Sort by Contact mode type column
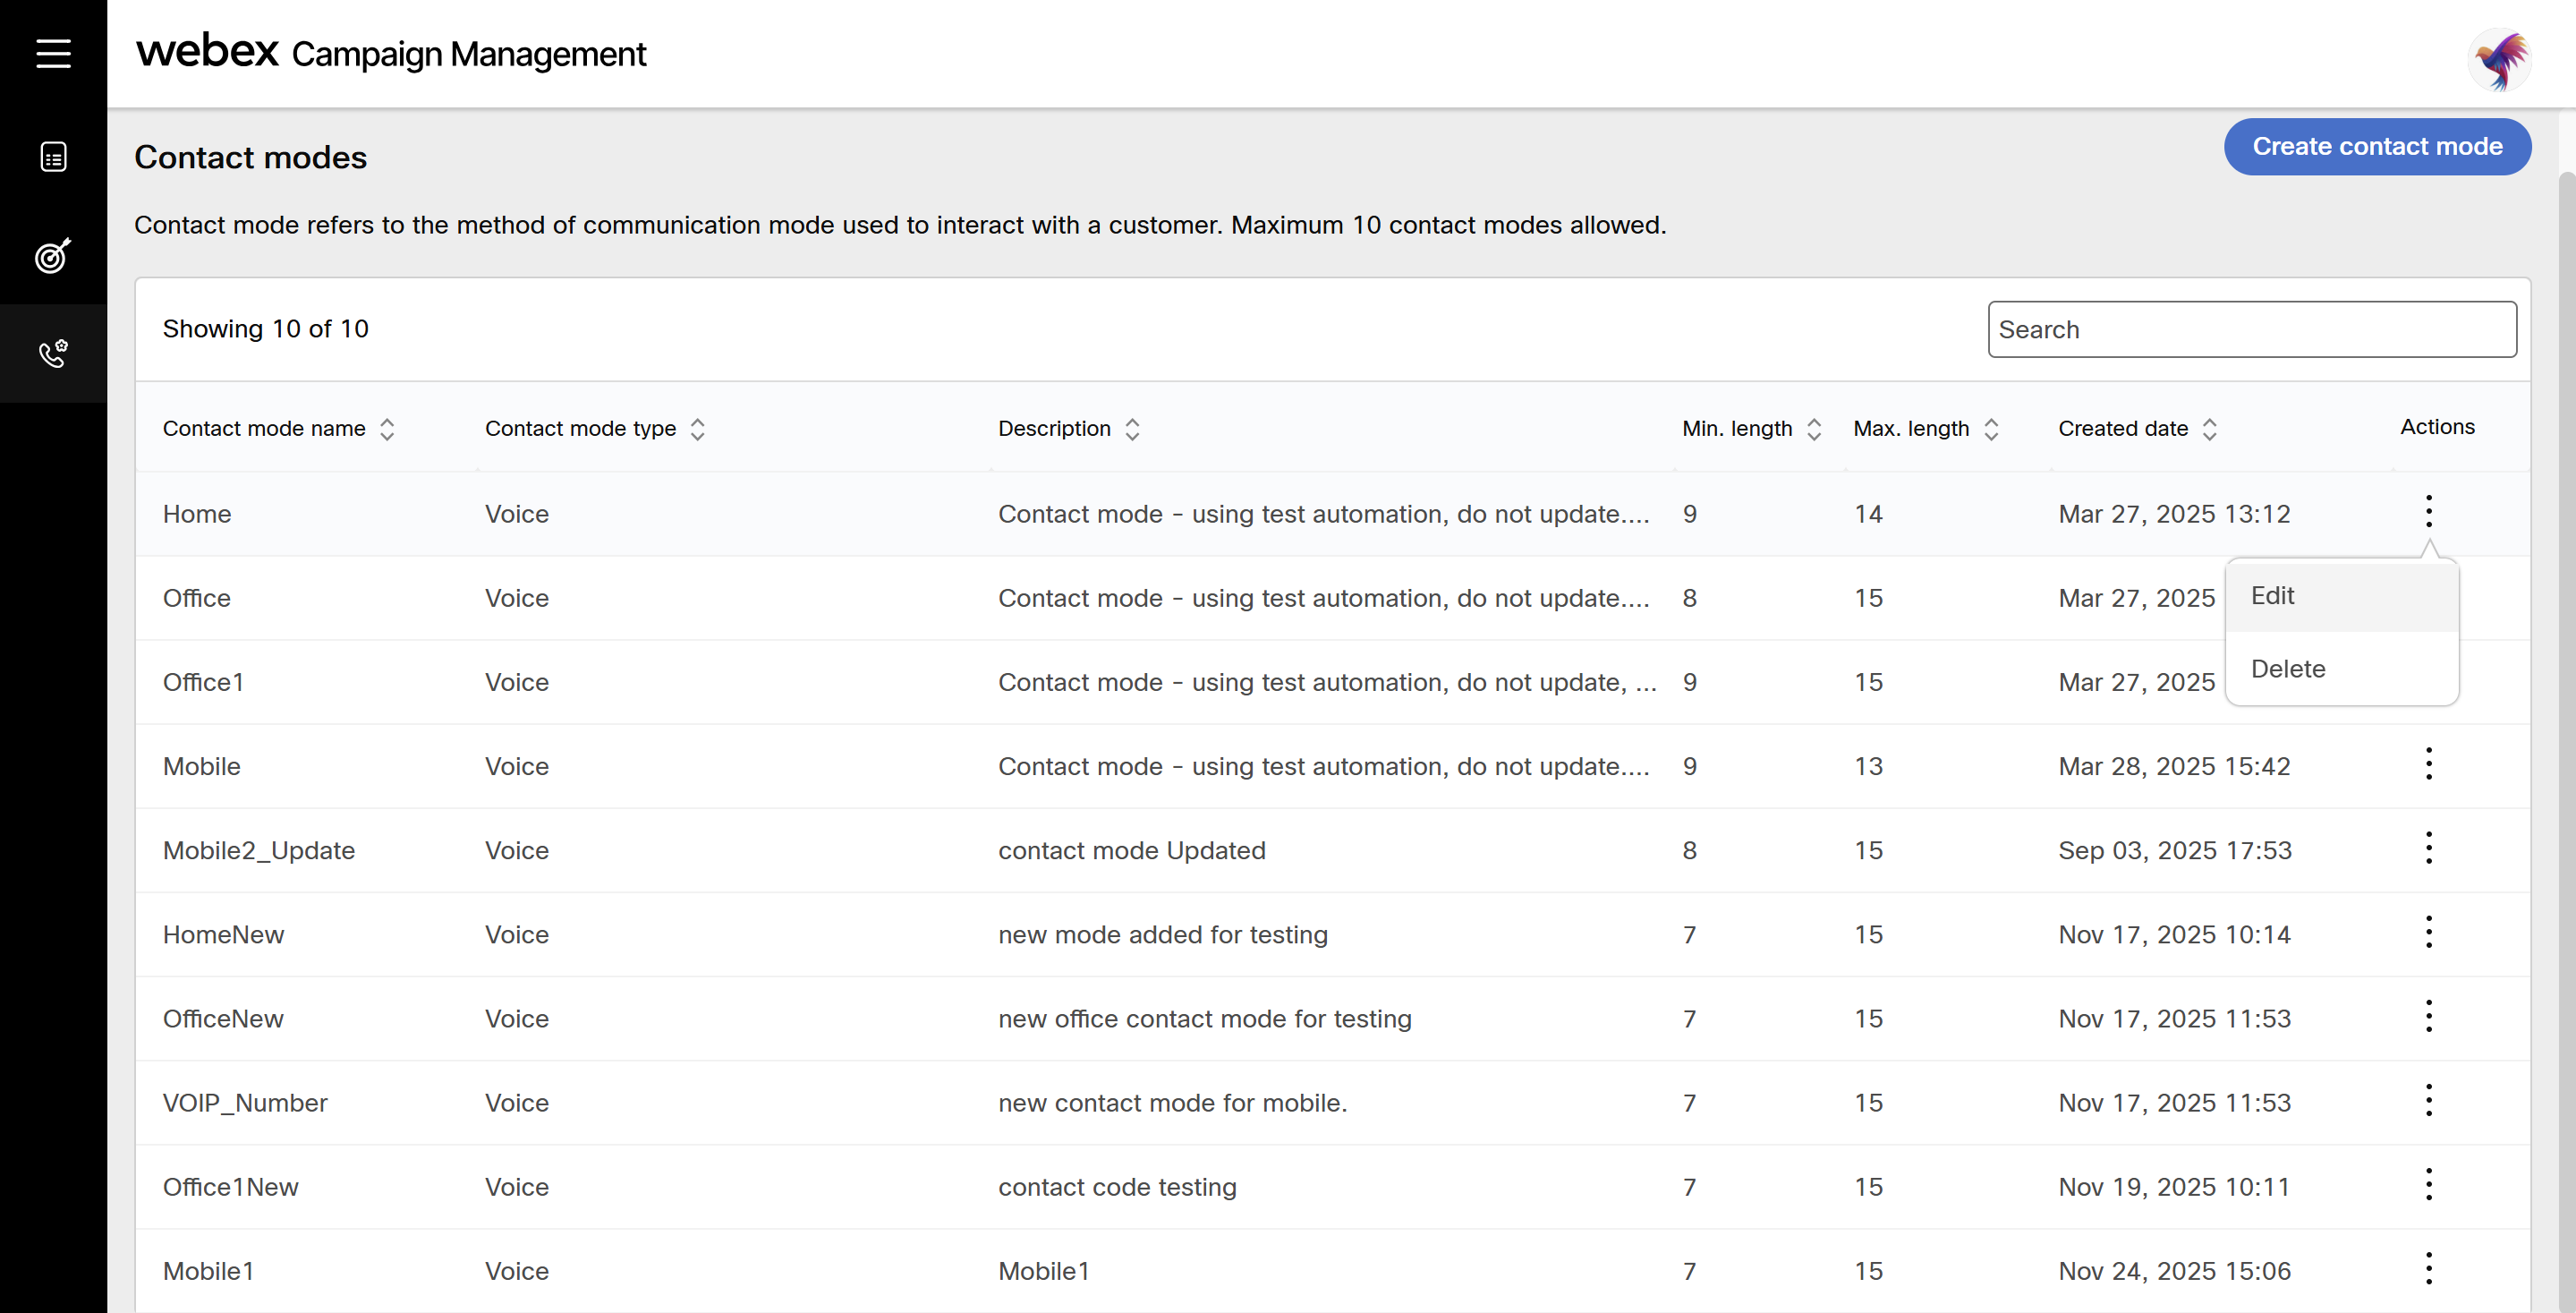This screenshot has width=2576, height=1313. (x=698, y=429)
